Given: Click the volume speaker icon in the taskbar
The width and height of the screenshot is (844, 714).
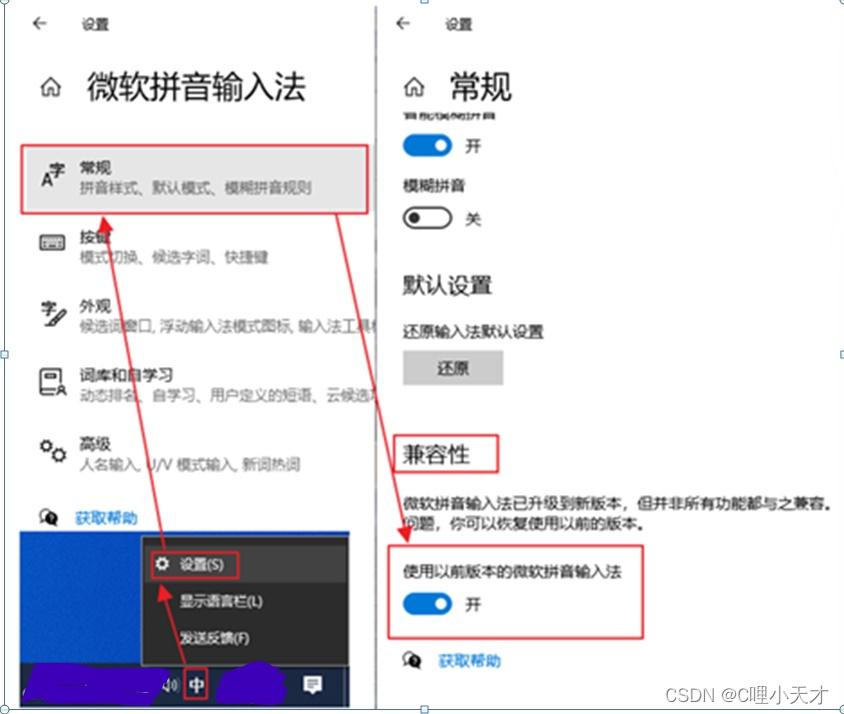Looking at the screenshot, I should 171,685.
